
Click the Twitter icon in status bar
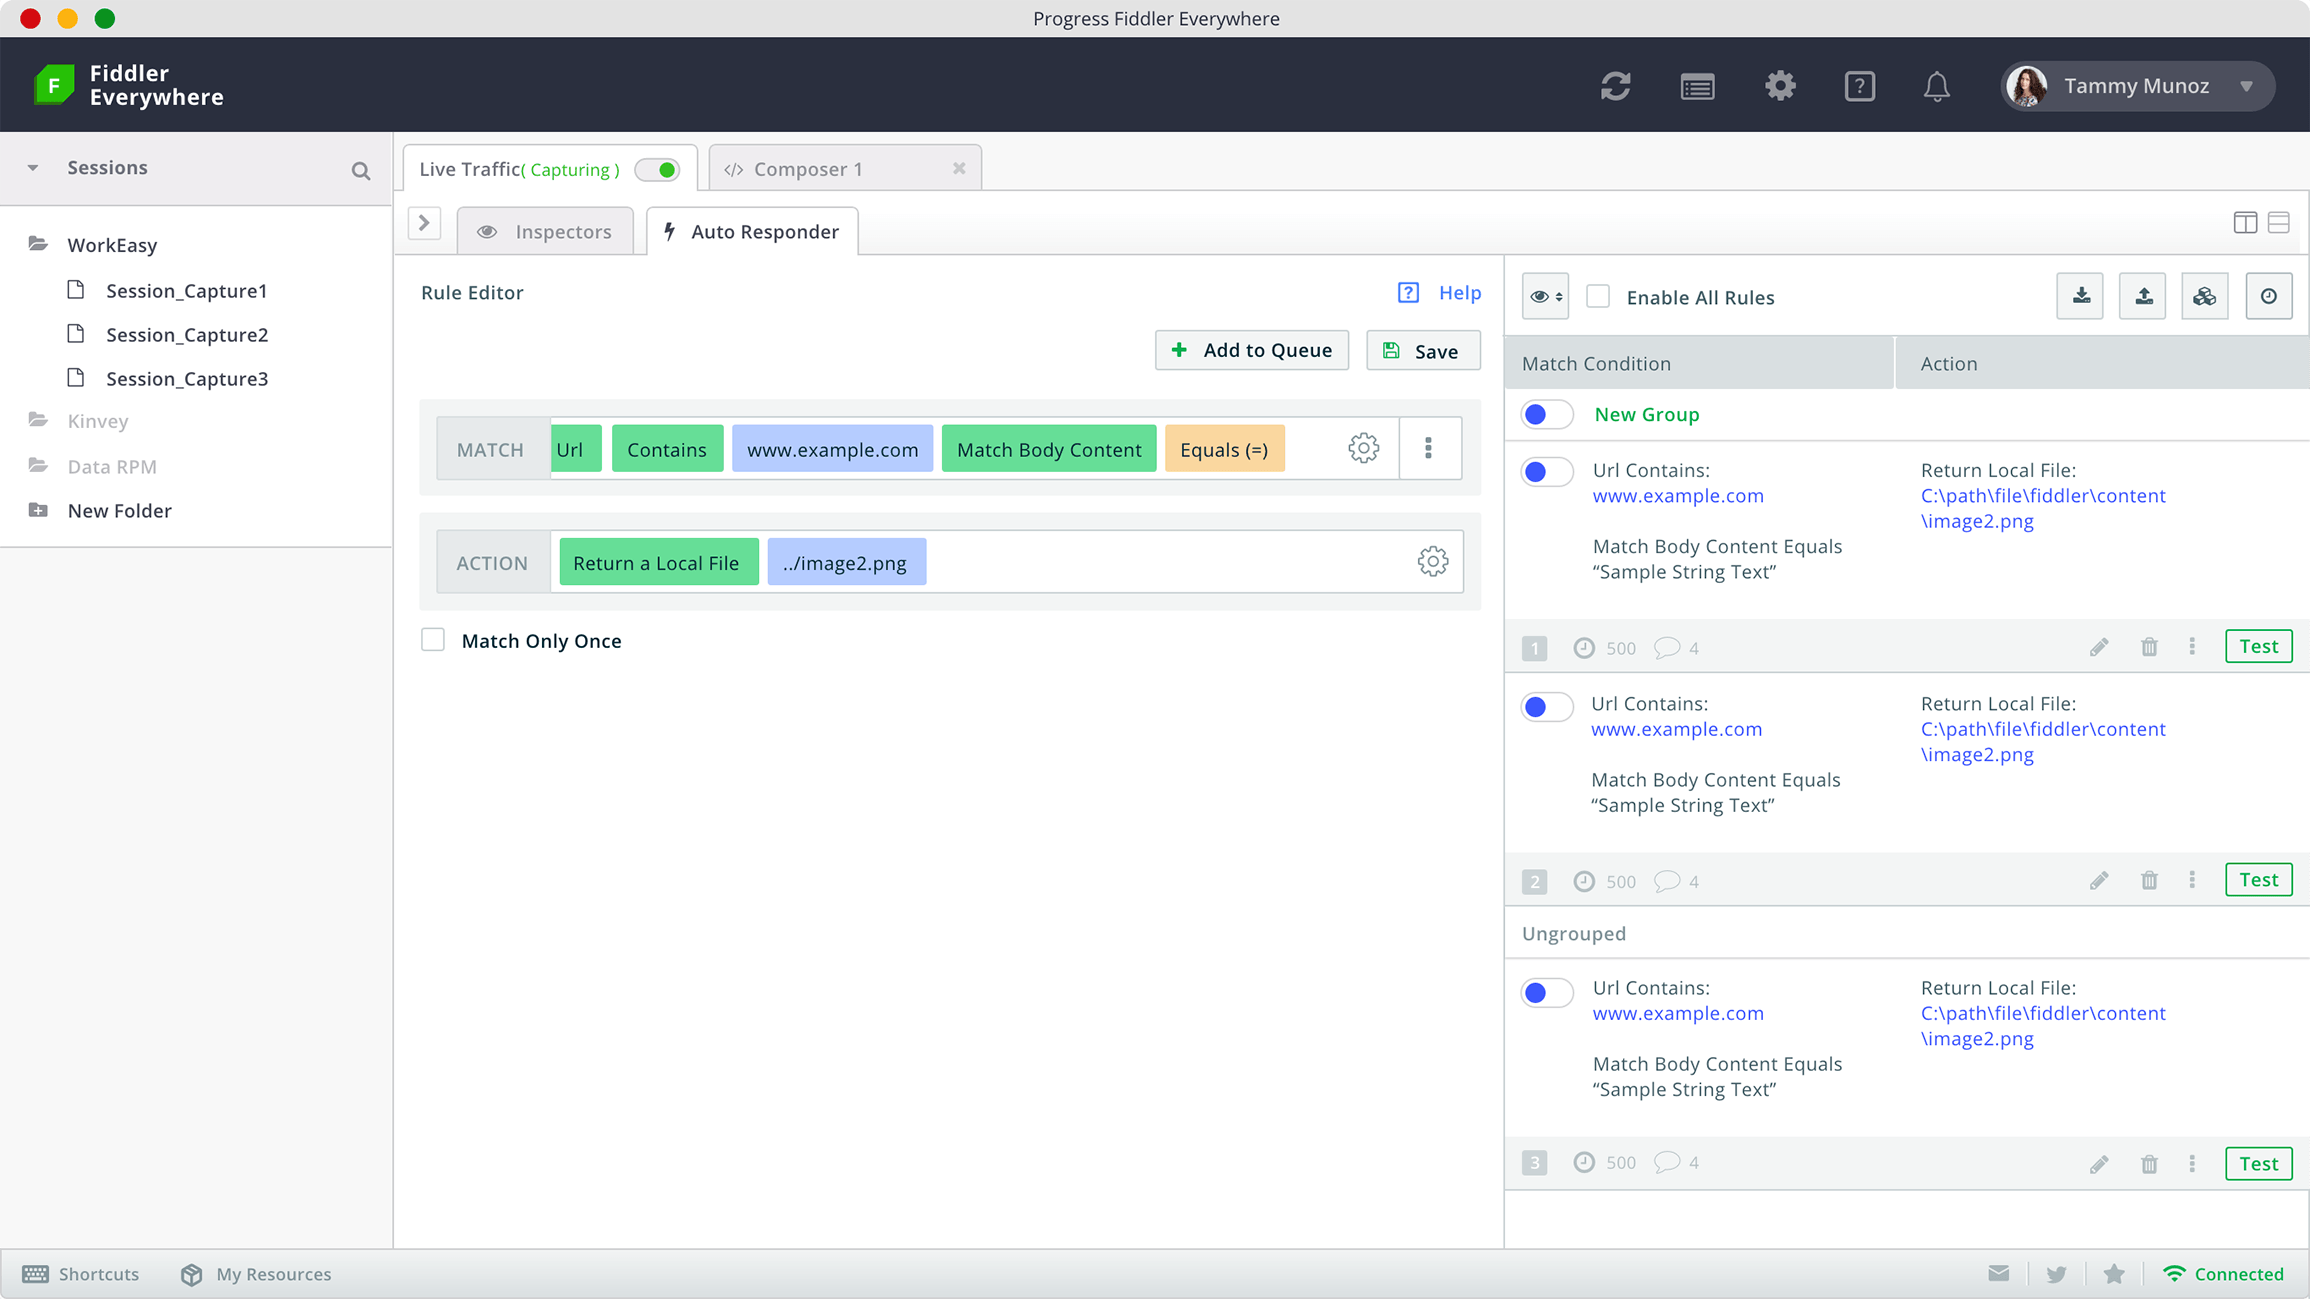point(2056,1274)
